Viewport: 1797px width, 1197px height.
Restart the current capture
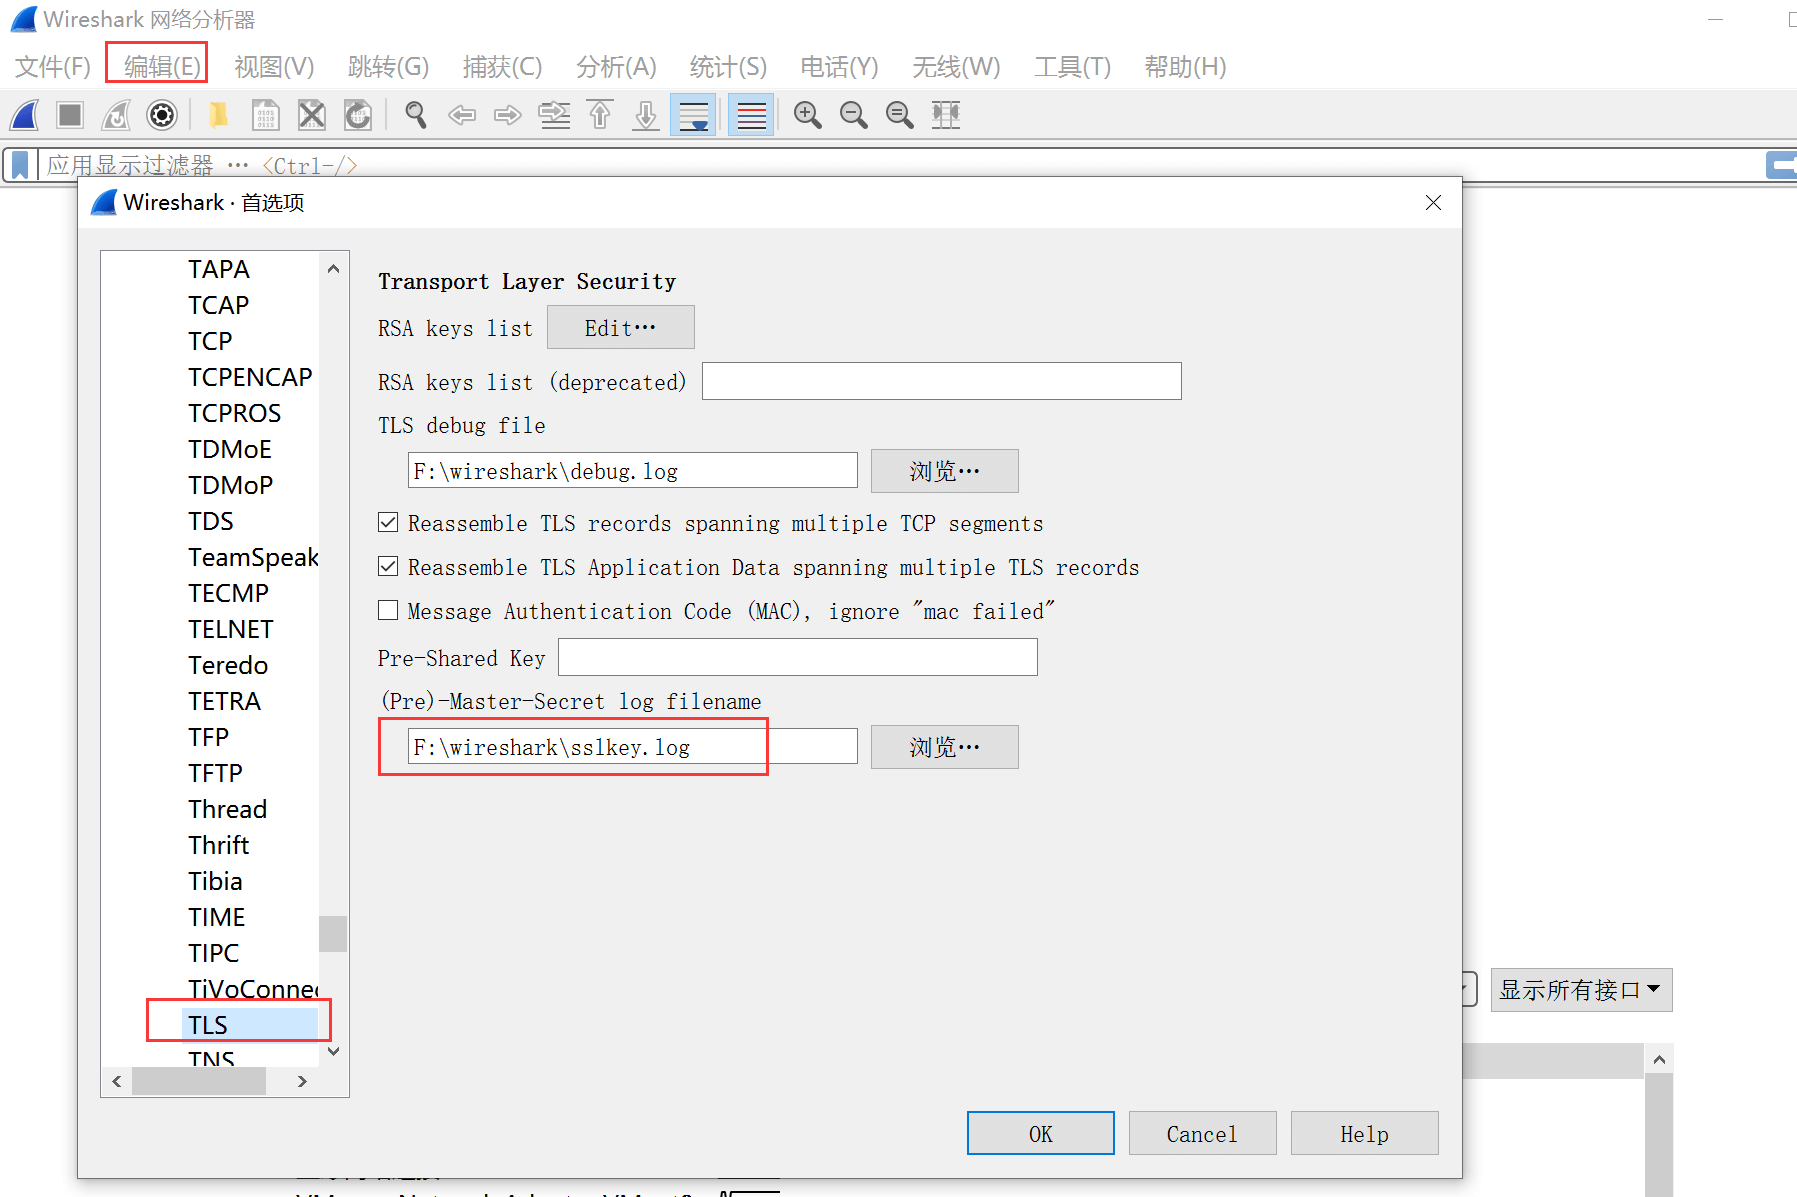[x=116, y=115]
